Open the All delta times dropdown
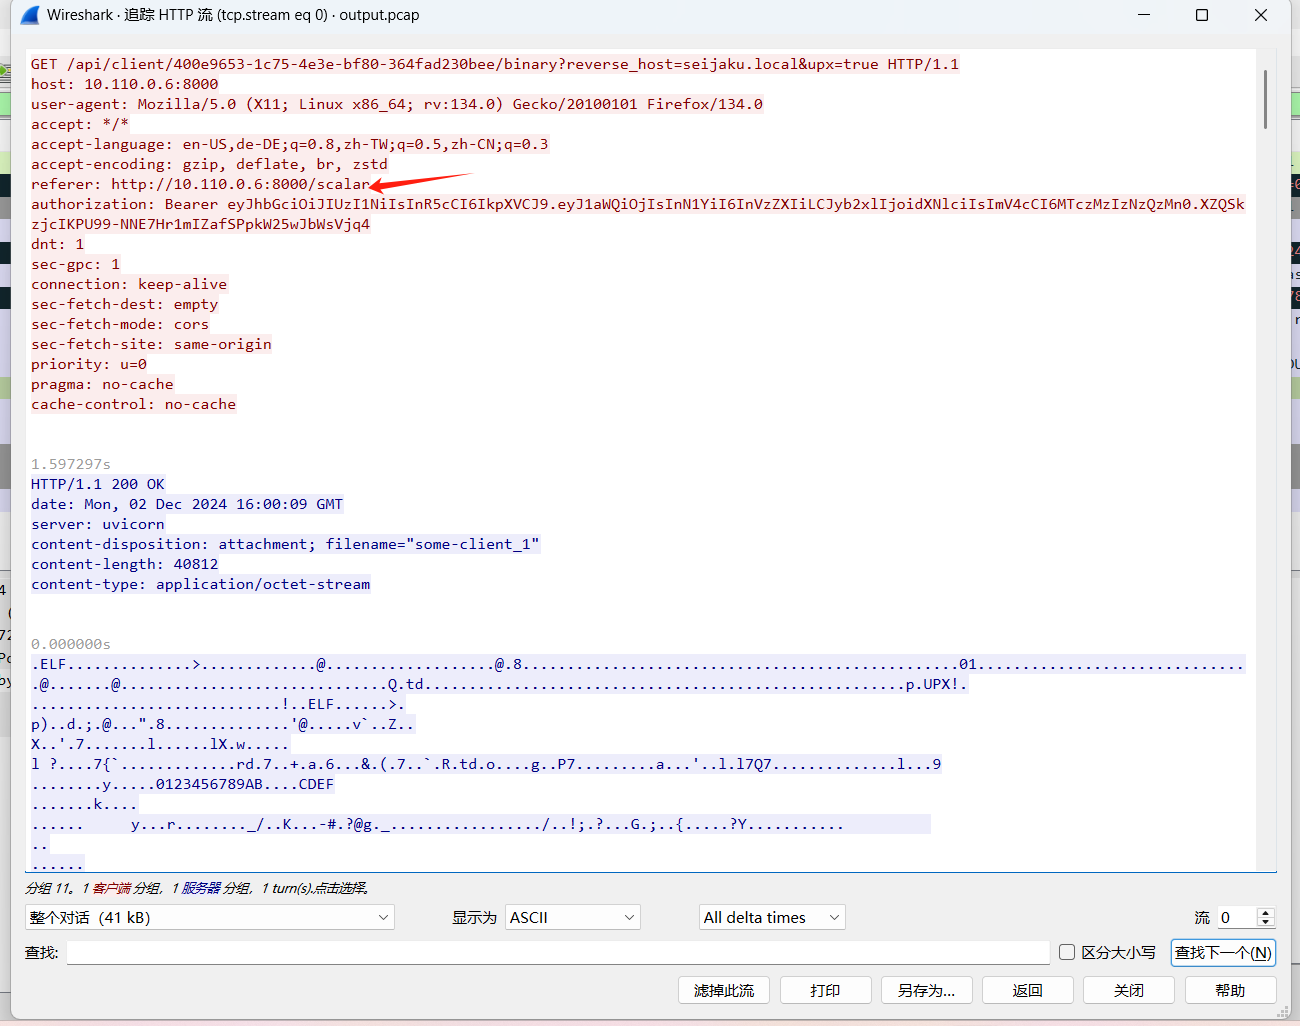The width and height of the screenshot is (1300, 1026). point(771,917)
